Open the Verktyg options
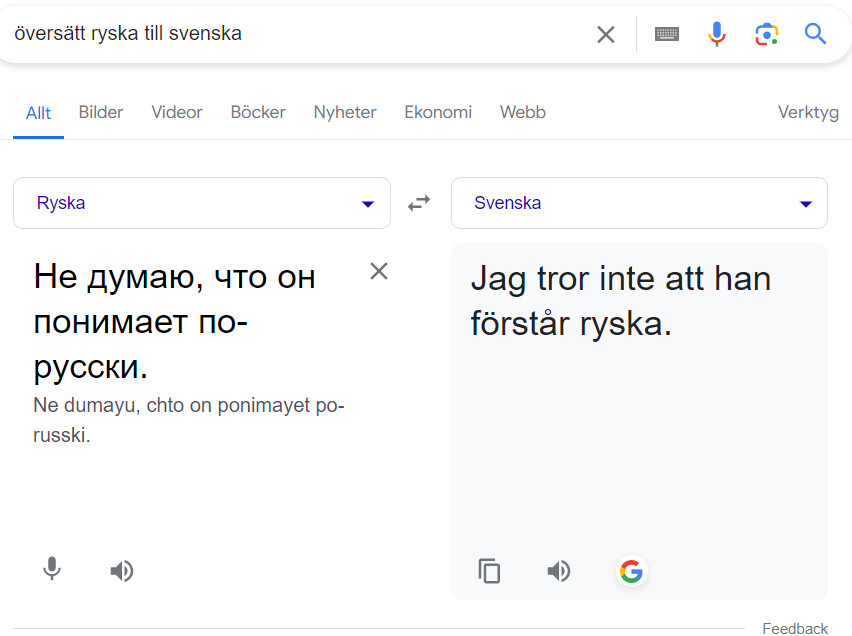The image size is (852, 636). (x=808, y=112)
